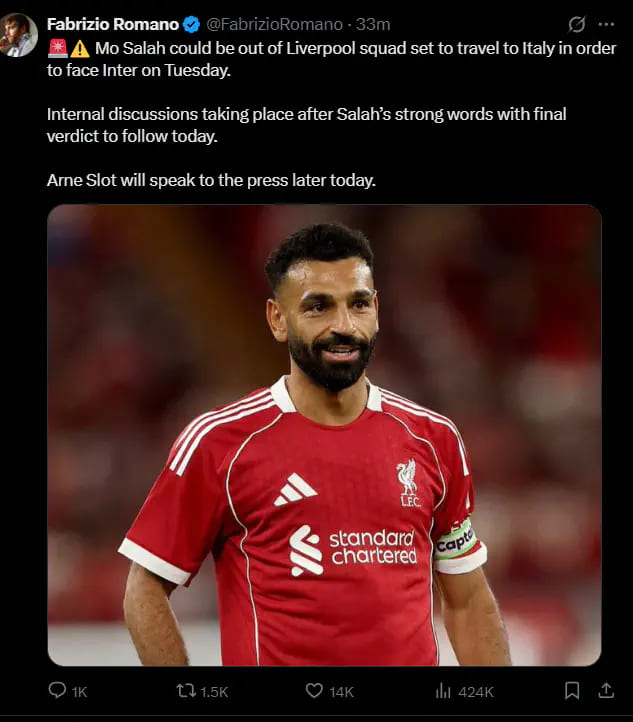Click the Arne Slot press sentence
The image size is (633, 722).
pyautogui.click(x=211, y=180)
